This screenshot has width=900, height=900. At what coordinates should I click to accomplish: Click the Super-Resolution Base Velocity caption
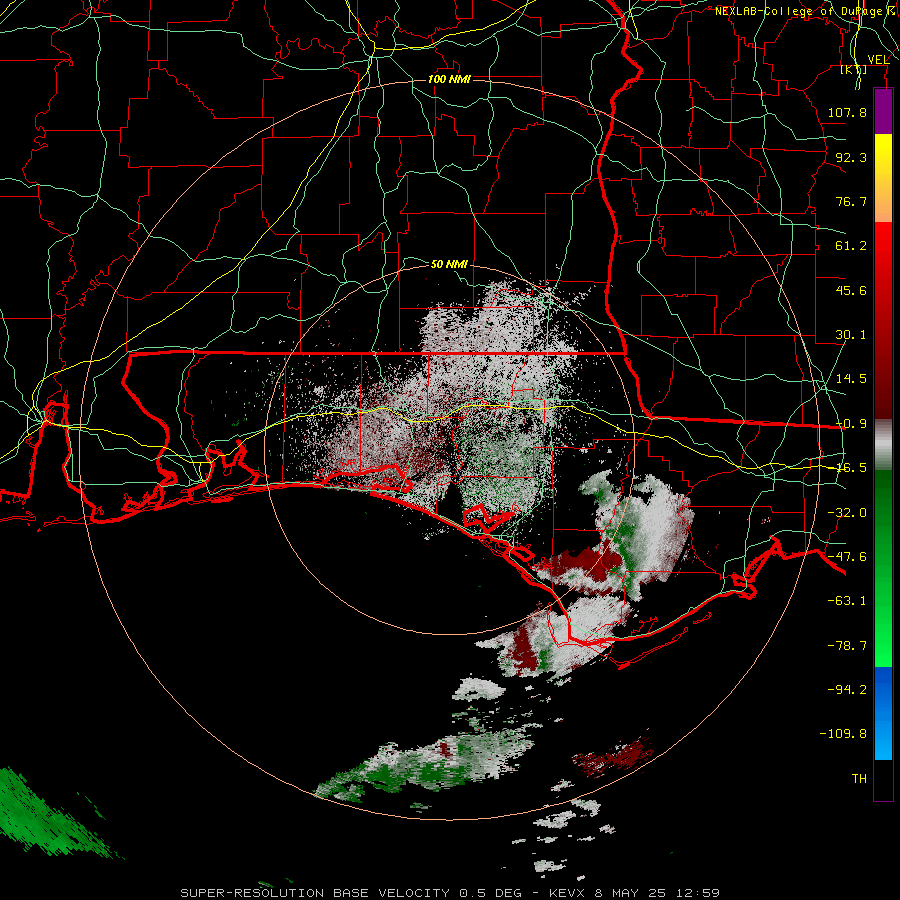coord(450,893)
